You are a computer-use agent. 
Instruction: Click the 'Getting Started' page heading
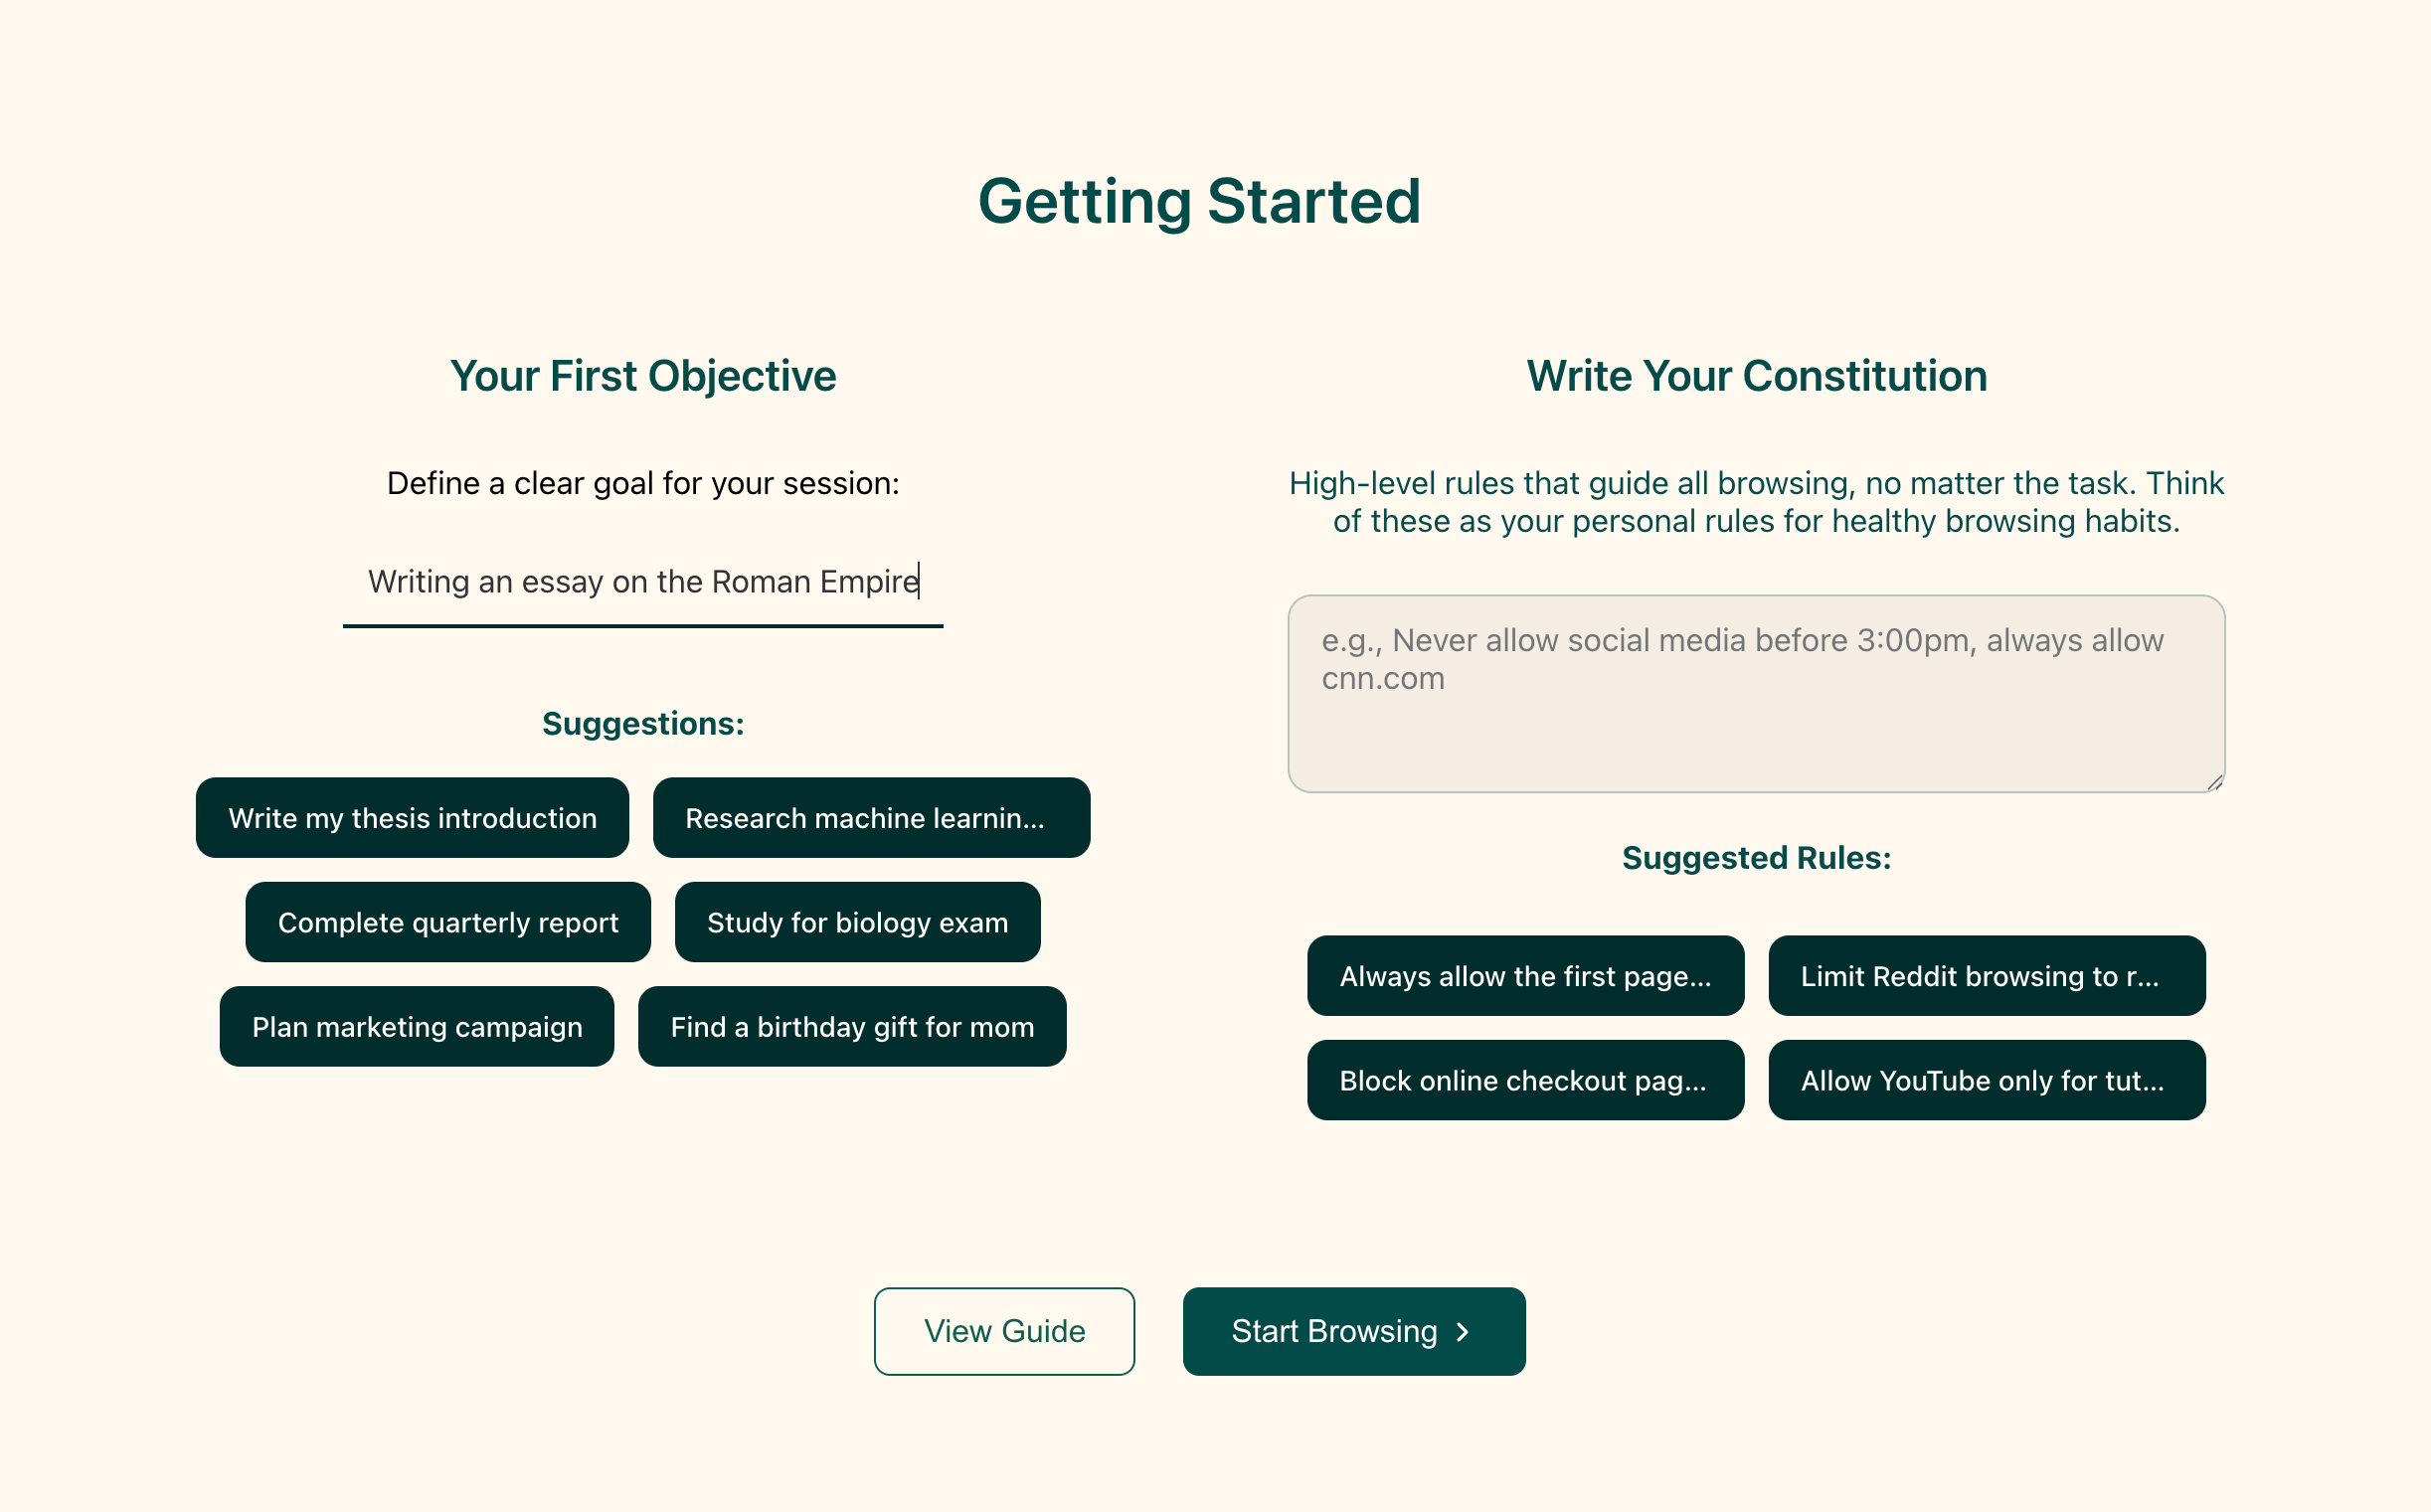[1198, 201]
